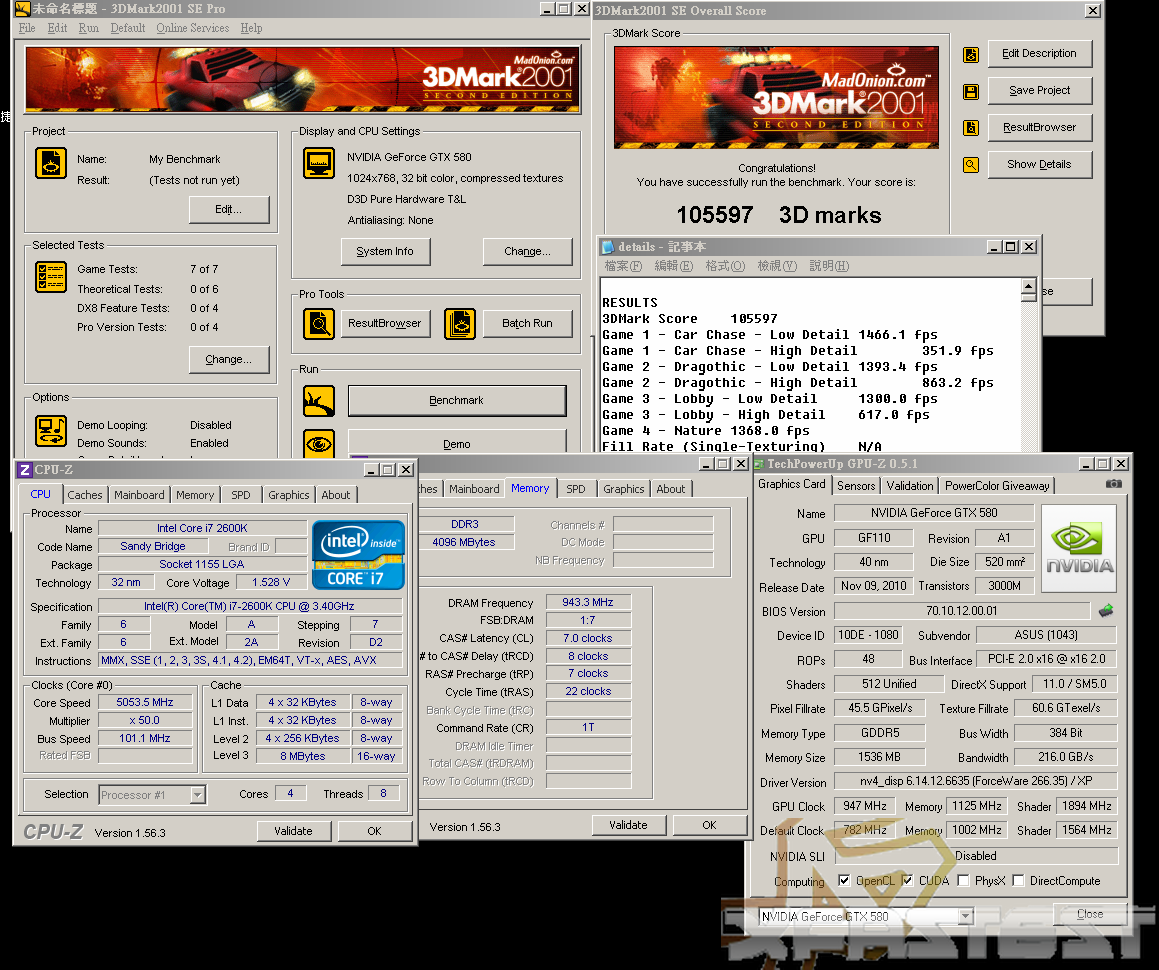Click the Change... button under Selected Tests

(x=229, y=360)
